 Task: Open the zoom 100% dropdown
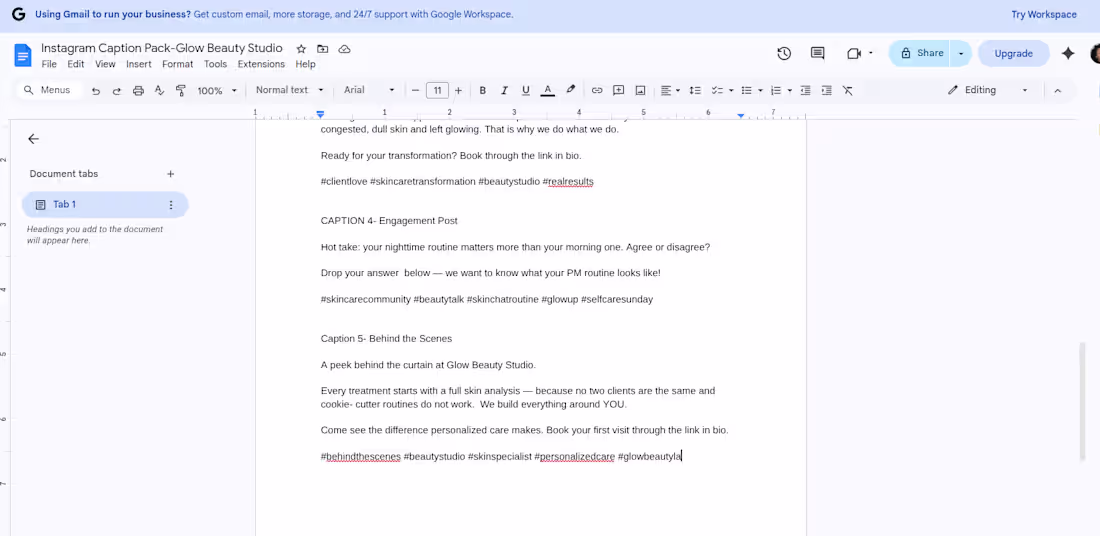(x=217, y=91)
